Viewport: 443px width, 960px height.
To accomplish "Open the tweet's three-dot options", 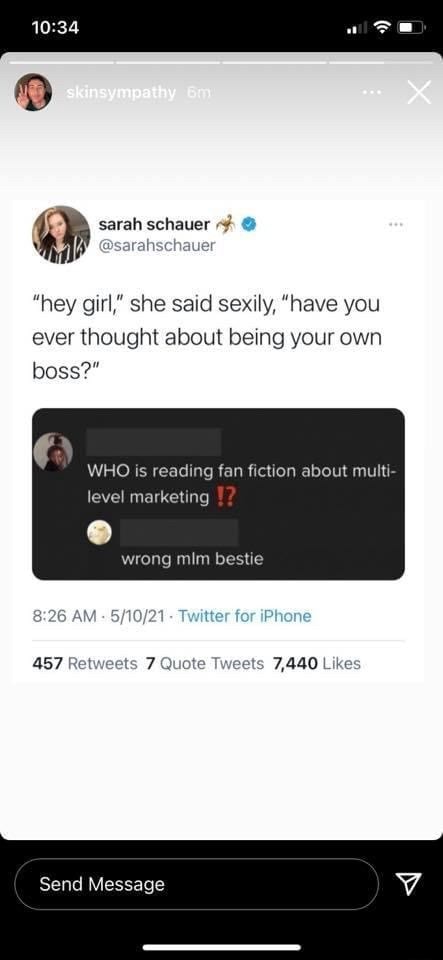I will pos(395,225).
